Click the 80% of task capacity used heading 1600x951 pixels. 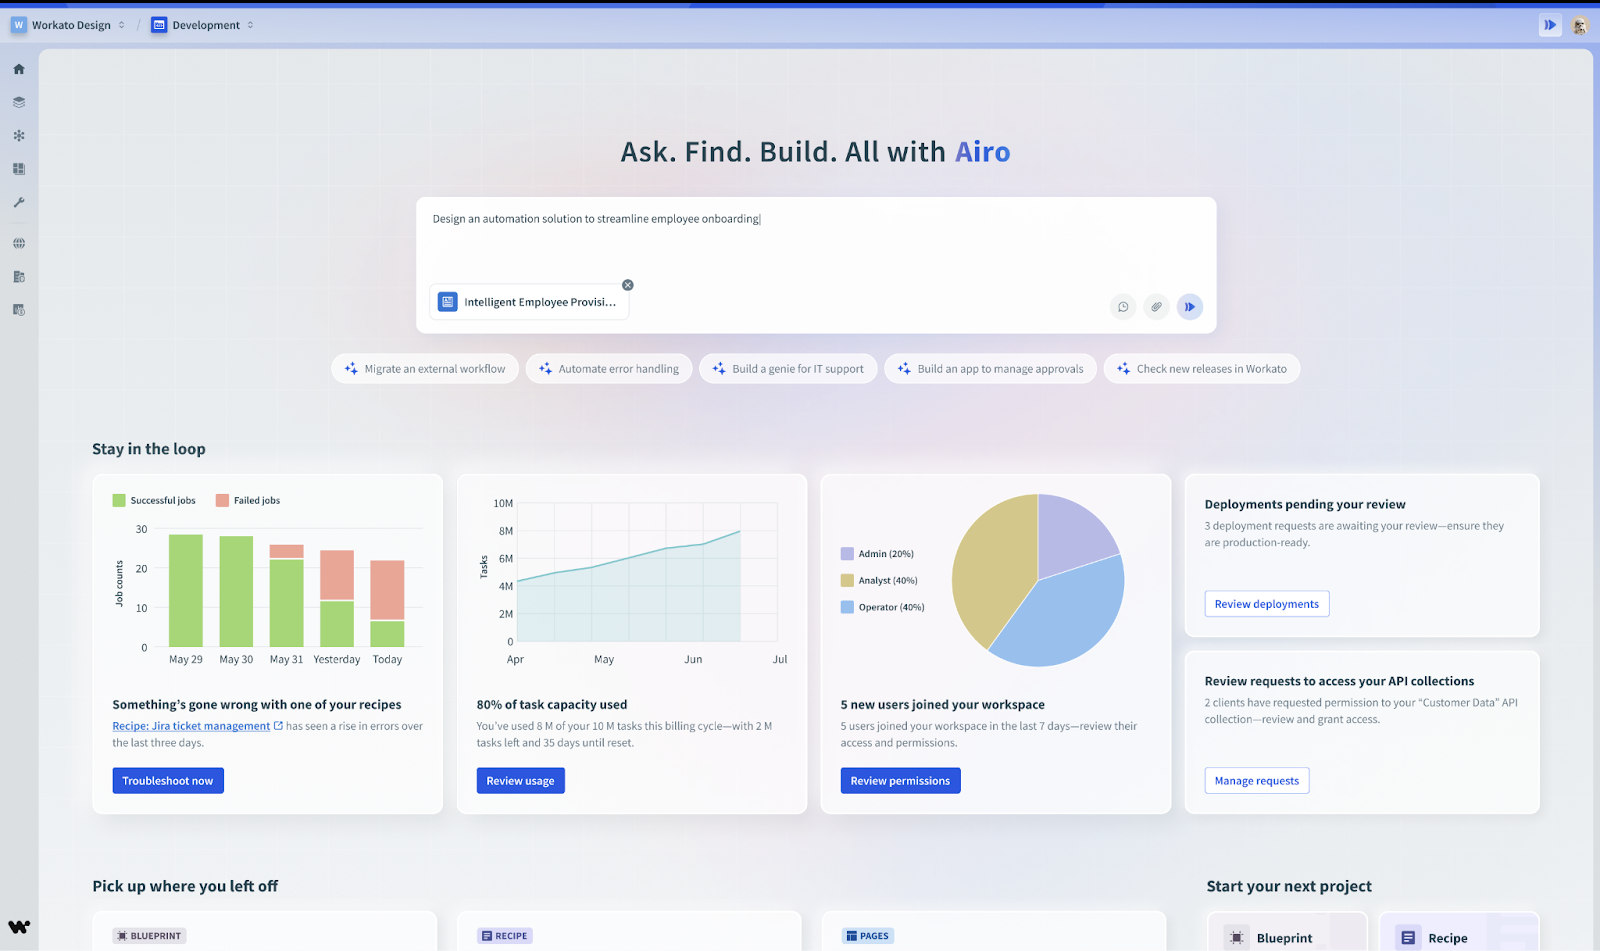[x=552, y=705]
